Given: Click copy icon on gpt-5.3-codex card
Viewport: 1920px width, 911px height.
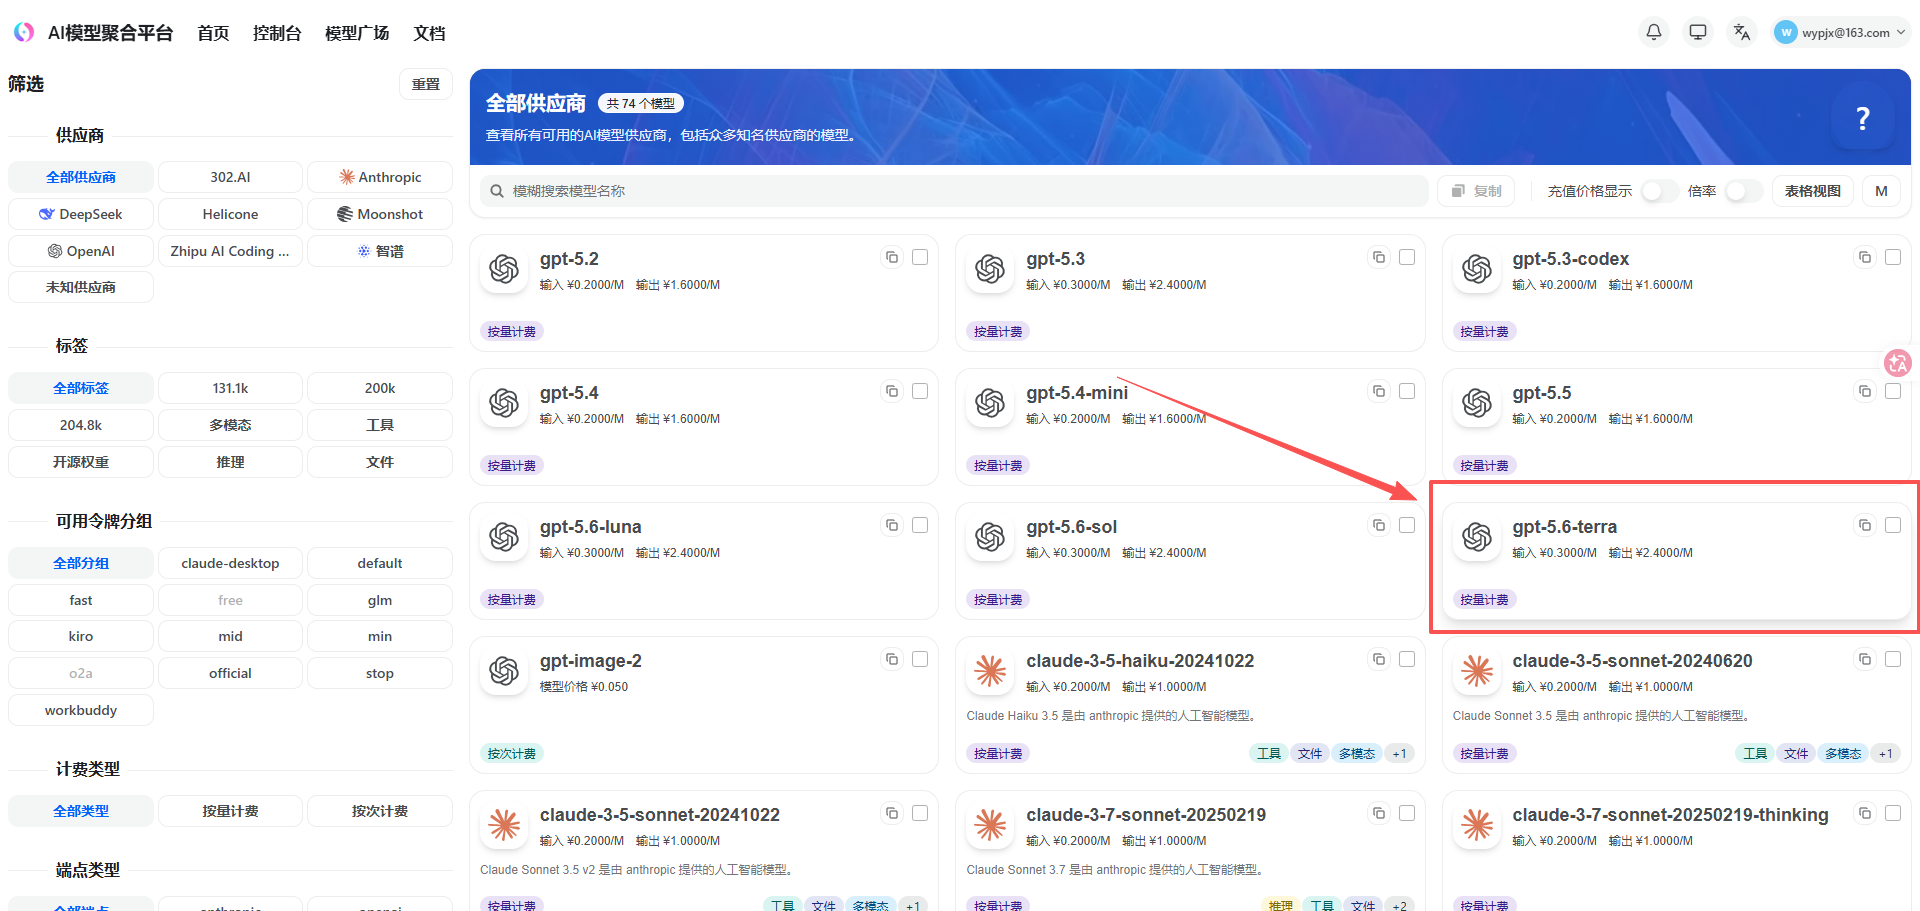Looking at the screenshot, I should pyautogui.click(x=1865, y=257).
